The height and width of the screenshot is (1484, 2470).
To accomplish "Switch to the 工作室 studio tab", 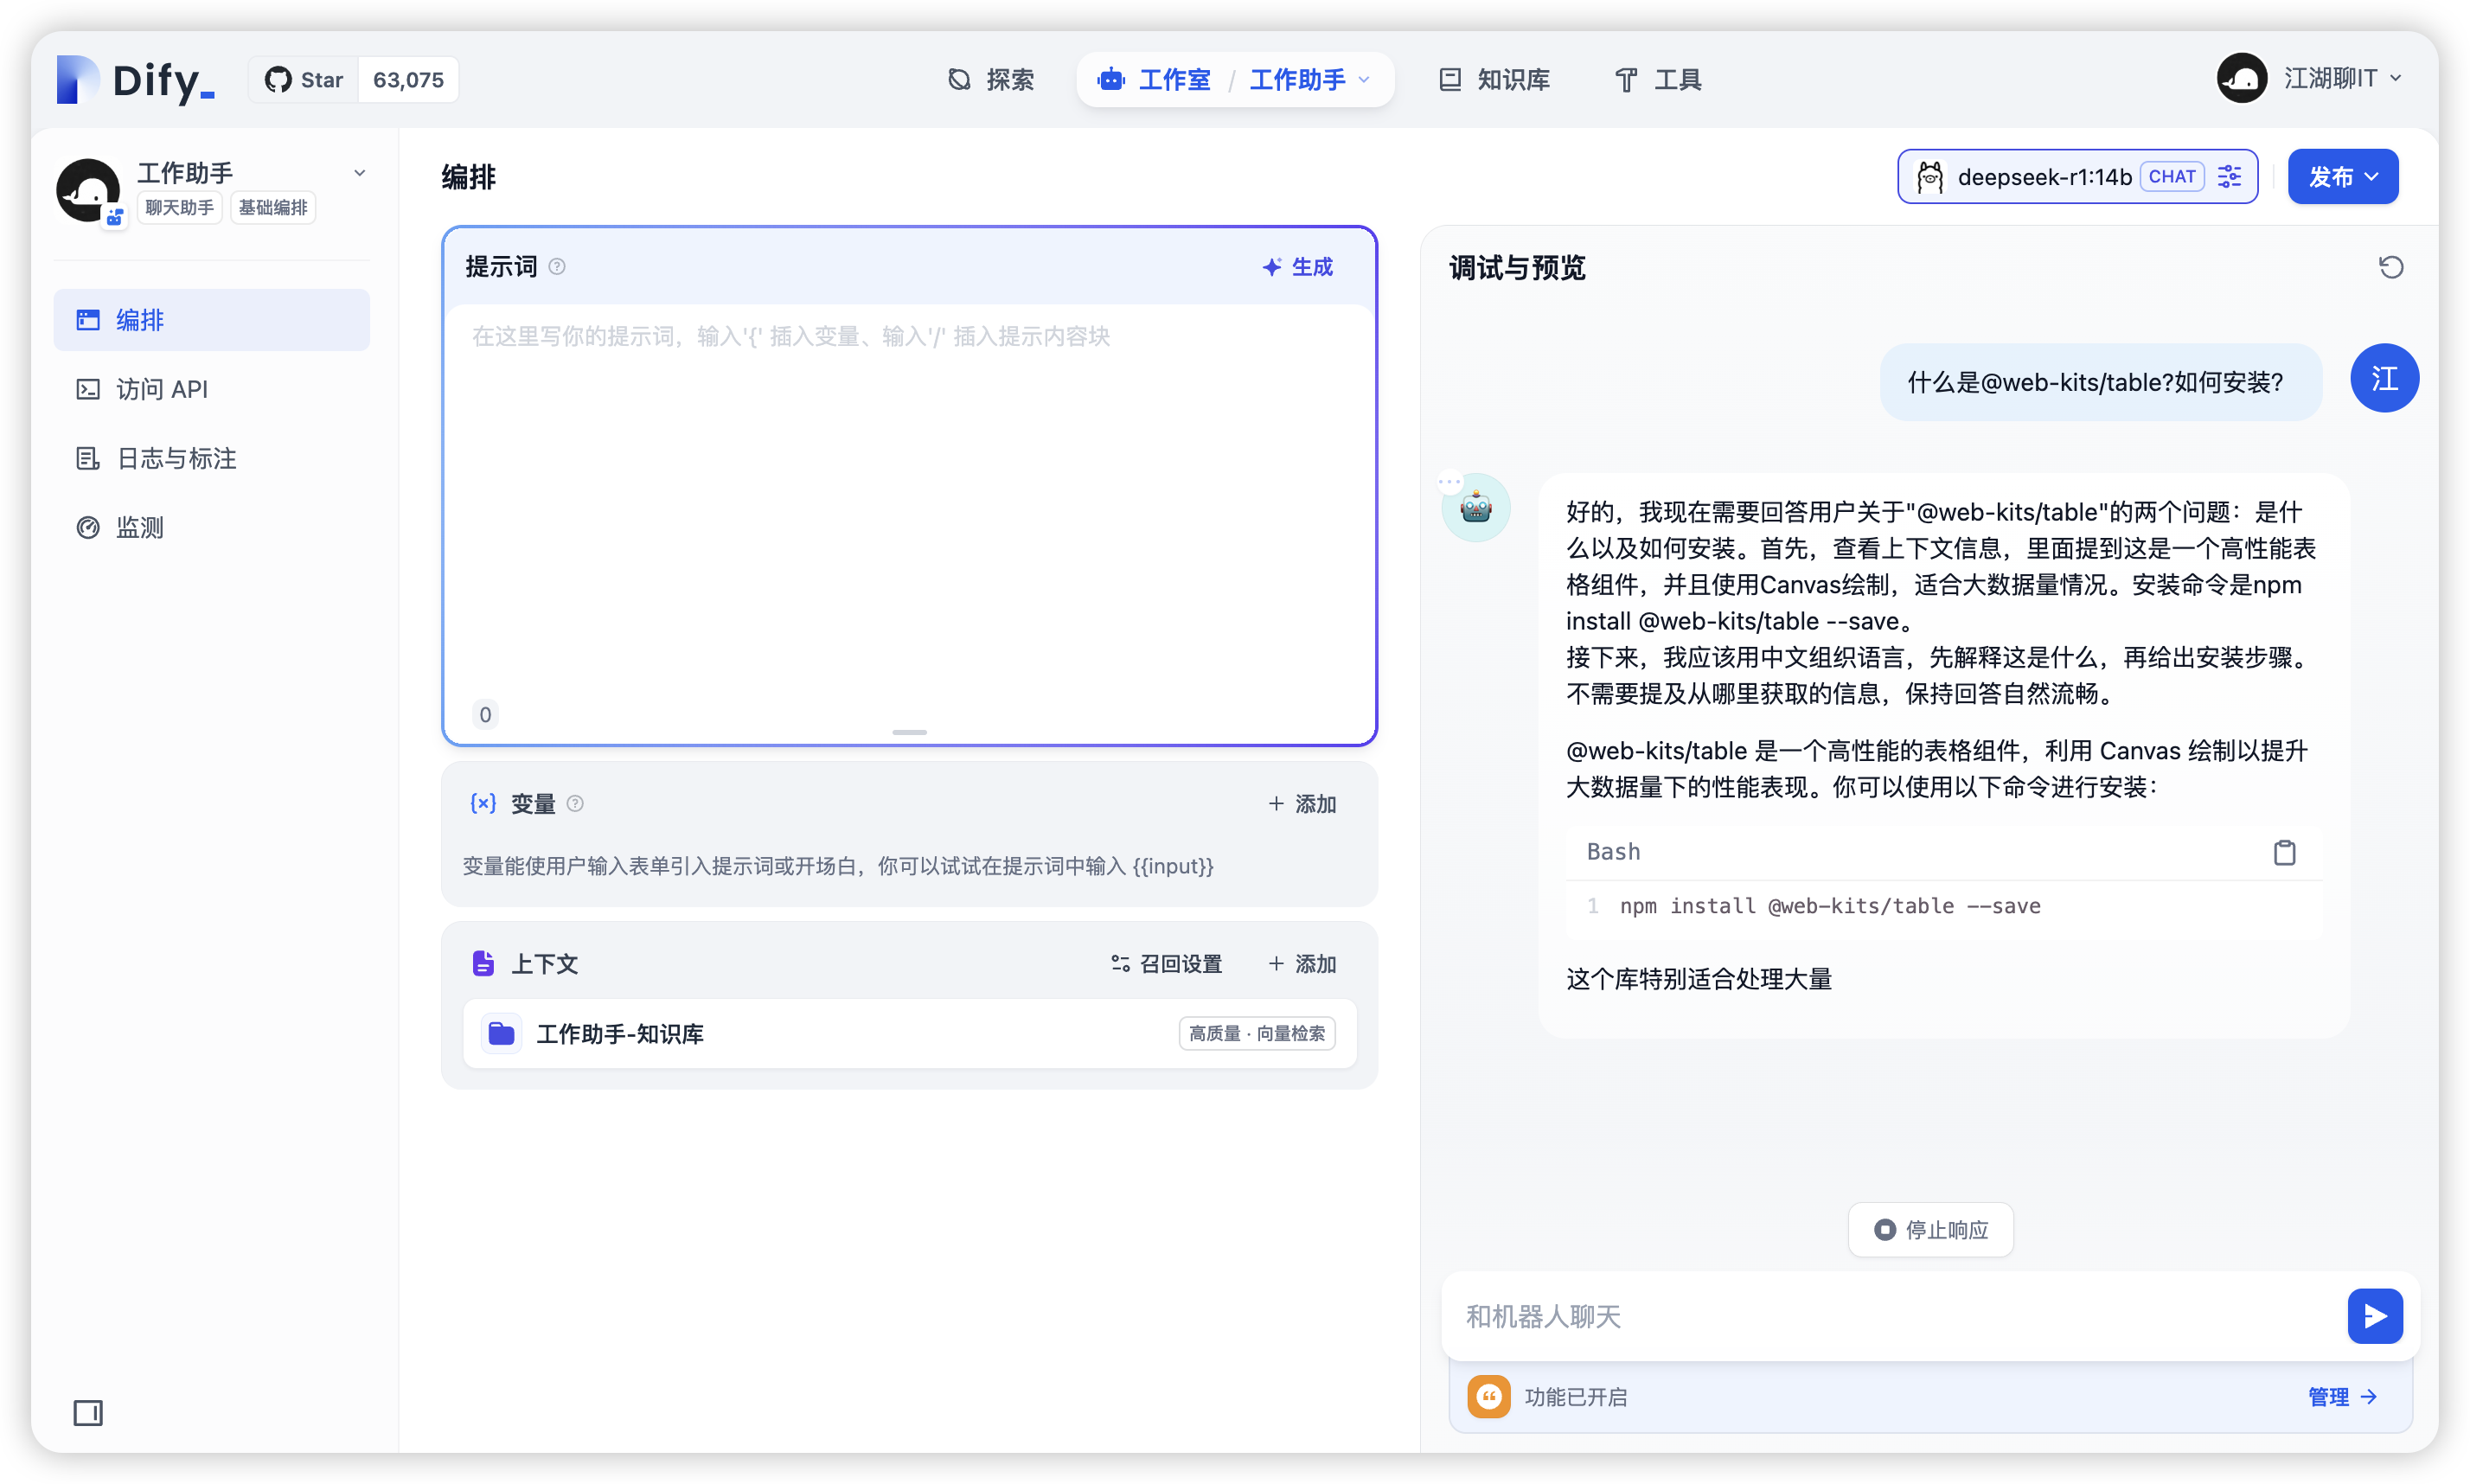I will [1154, 80].
